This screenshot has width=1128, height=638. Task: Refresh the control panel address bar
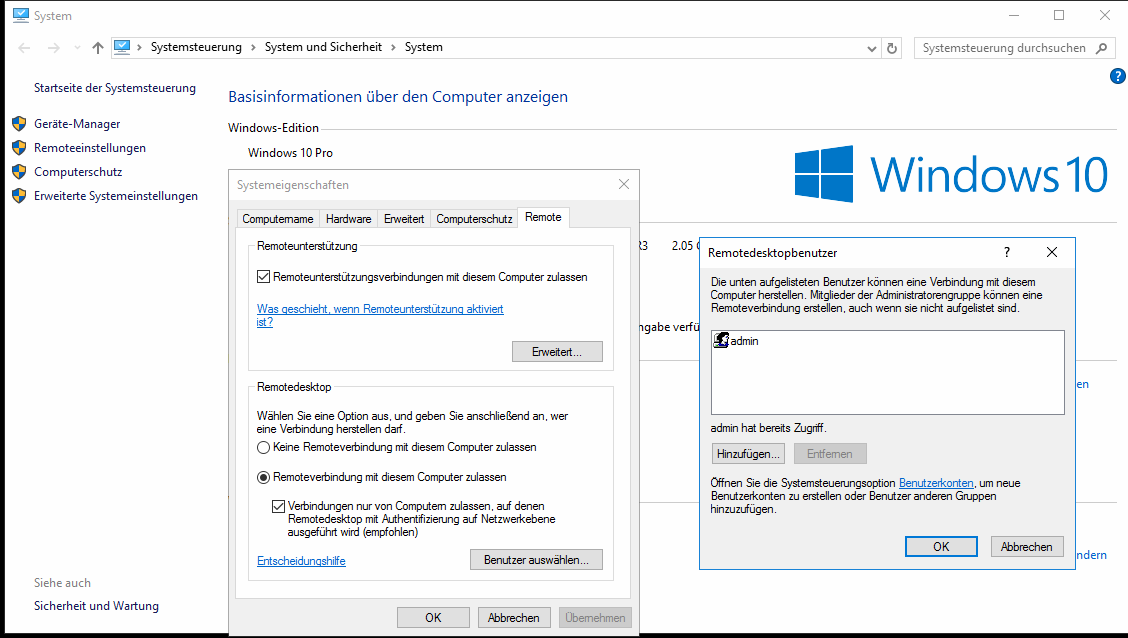892,48
